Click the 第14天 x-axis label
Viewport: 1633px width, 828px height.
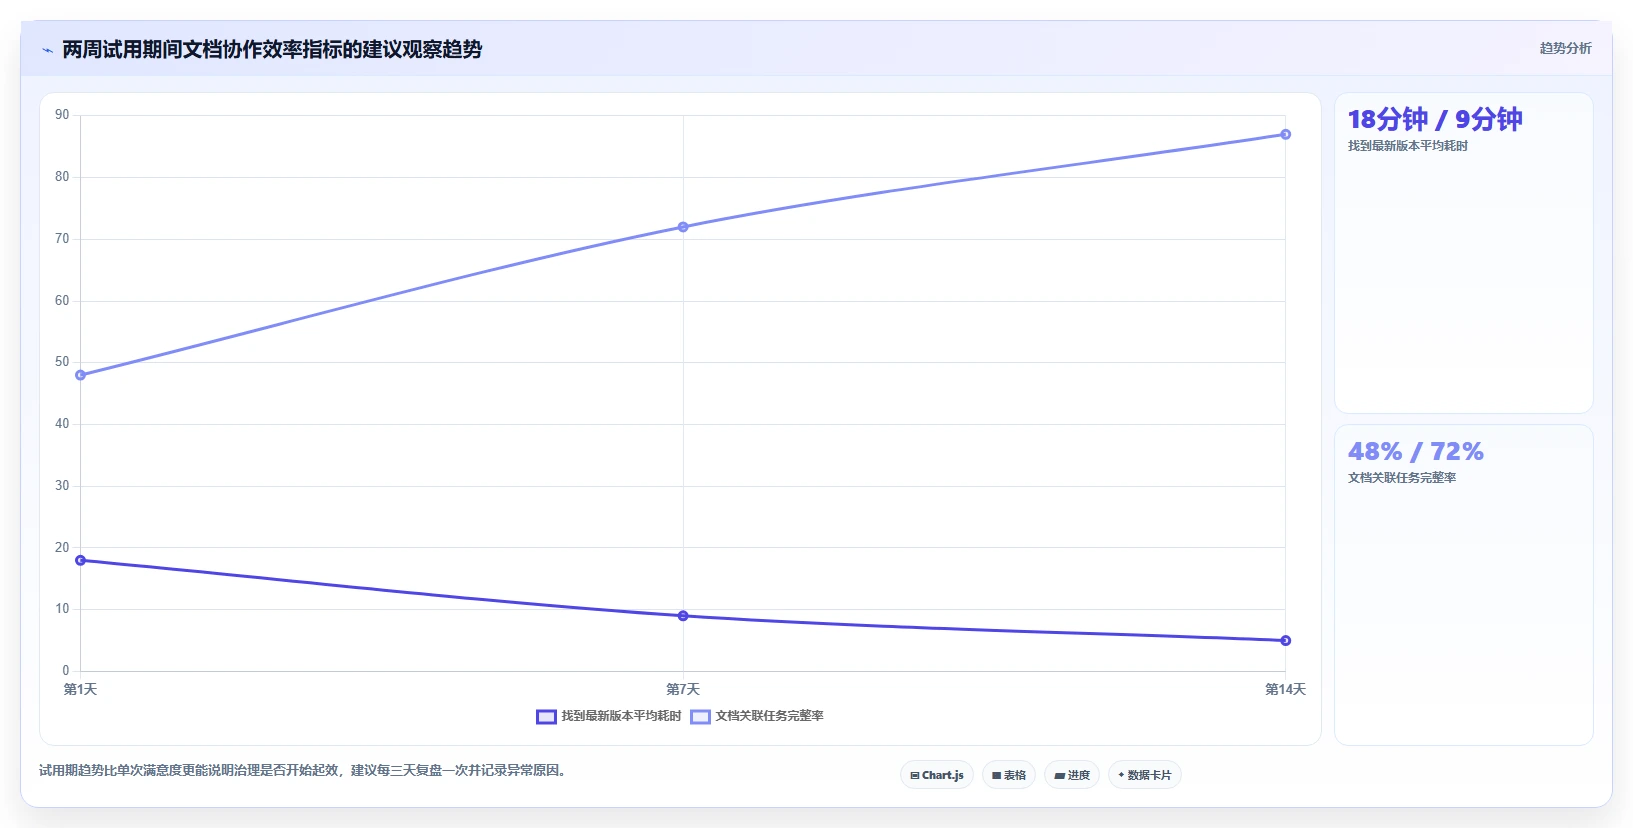(x=1285, y=689)
